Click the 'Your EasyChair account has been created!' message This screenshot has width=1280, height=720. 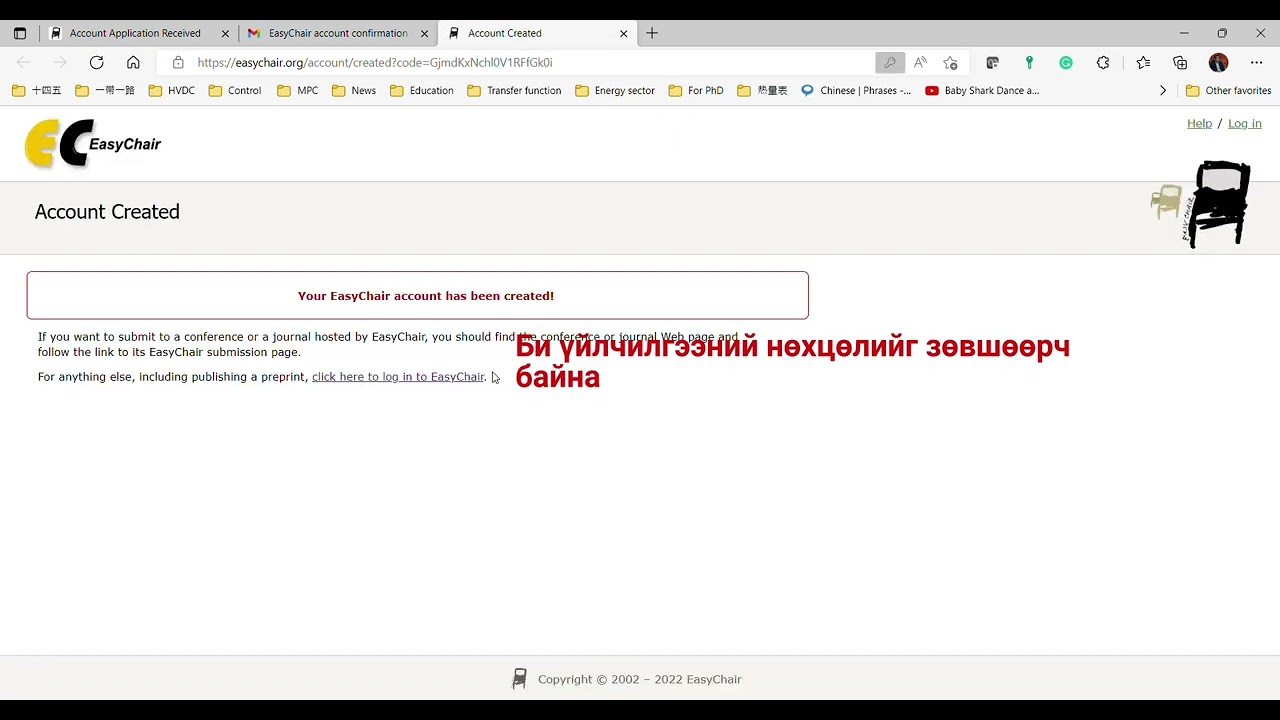click(426, 296)
